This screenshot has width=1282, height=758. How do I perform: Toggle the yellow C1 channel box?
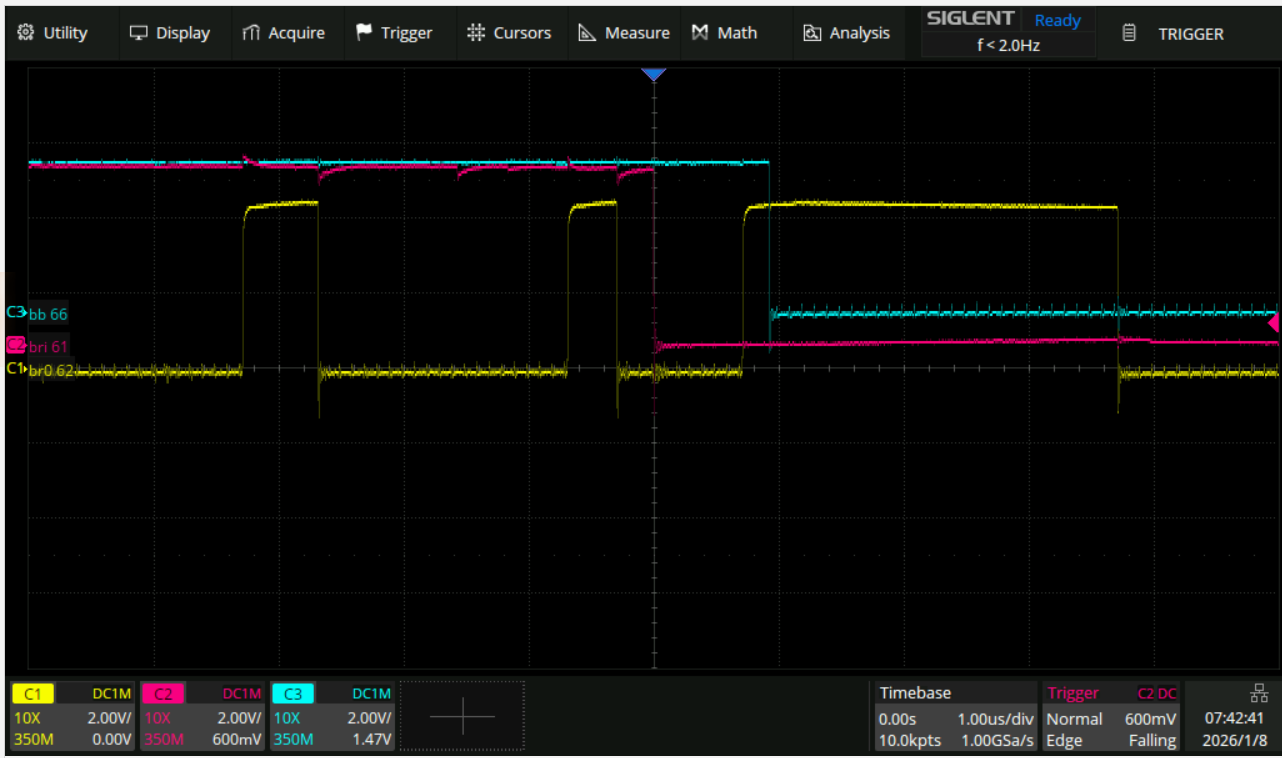(x=71, y=717)
